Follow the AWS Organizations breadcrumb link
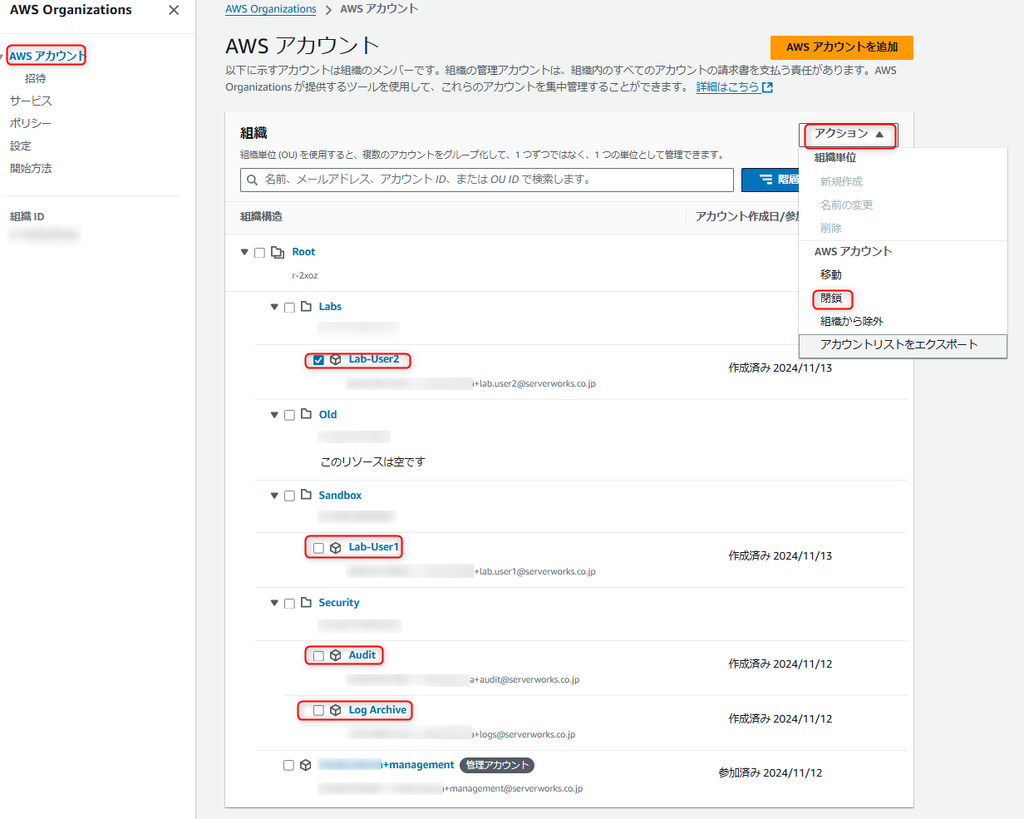Screen dimensions: 1024x819 (270, 9)
